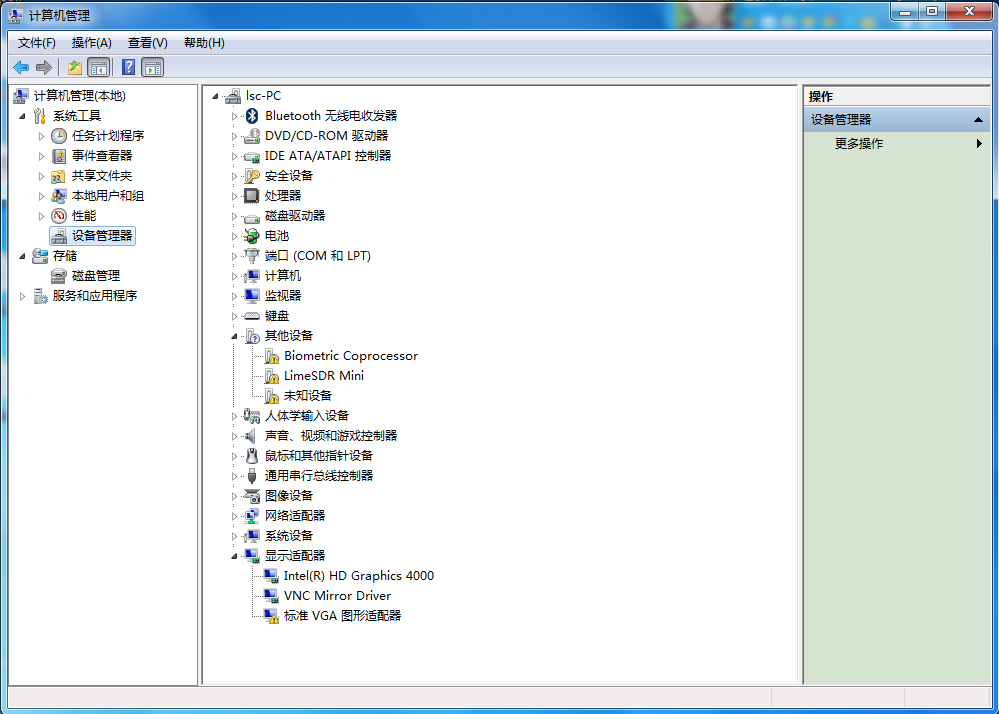
Task: Click the 任务计划程序 clock icon
Action: (59, 136)
